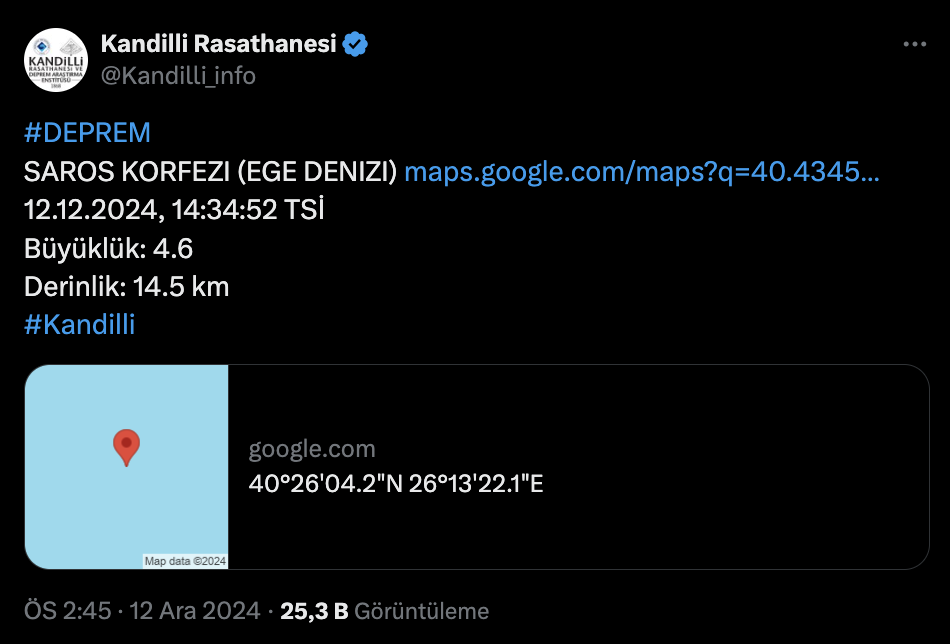Click the Map data ©2024 attribution label
This screenshot has width=950, height=644.
pos(185,561)
